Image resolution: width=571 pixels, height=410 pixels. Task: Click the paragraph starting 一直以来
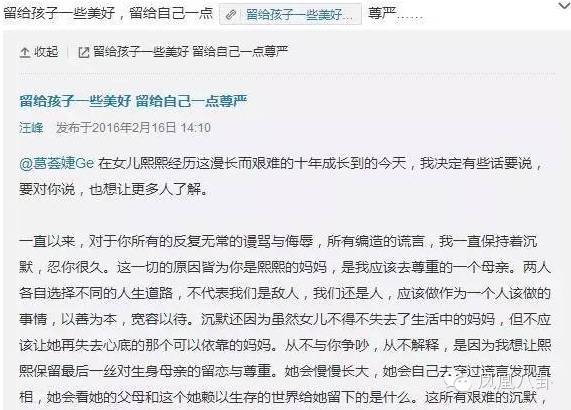tap(285, 319)
